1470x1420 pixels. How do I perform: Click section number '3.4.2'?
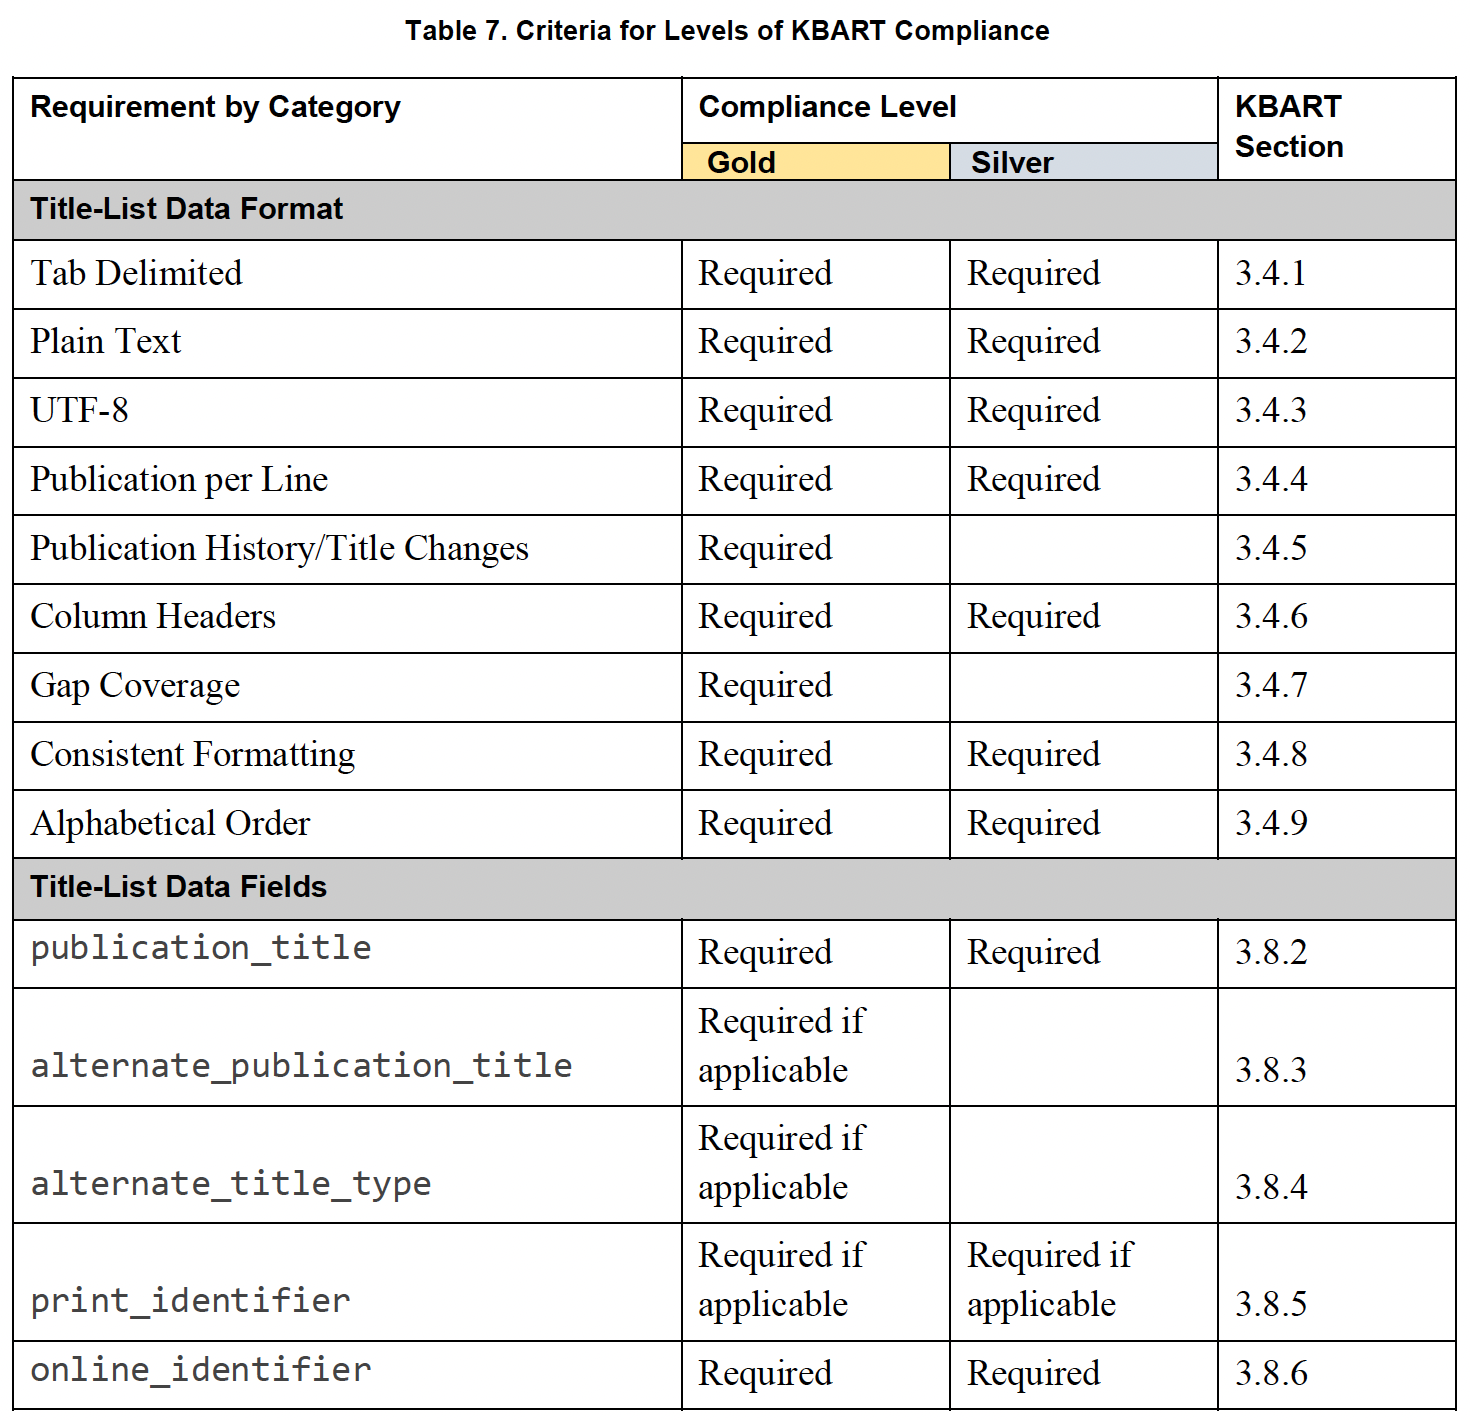(x=1271, y=341)
